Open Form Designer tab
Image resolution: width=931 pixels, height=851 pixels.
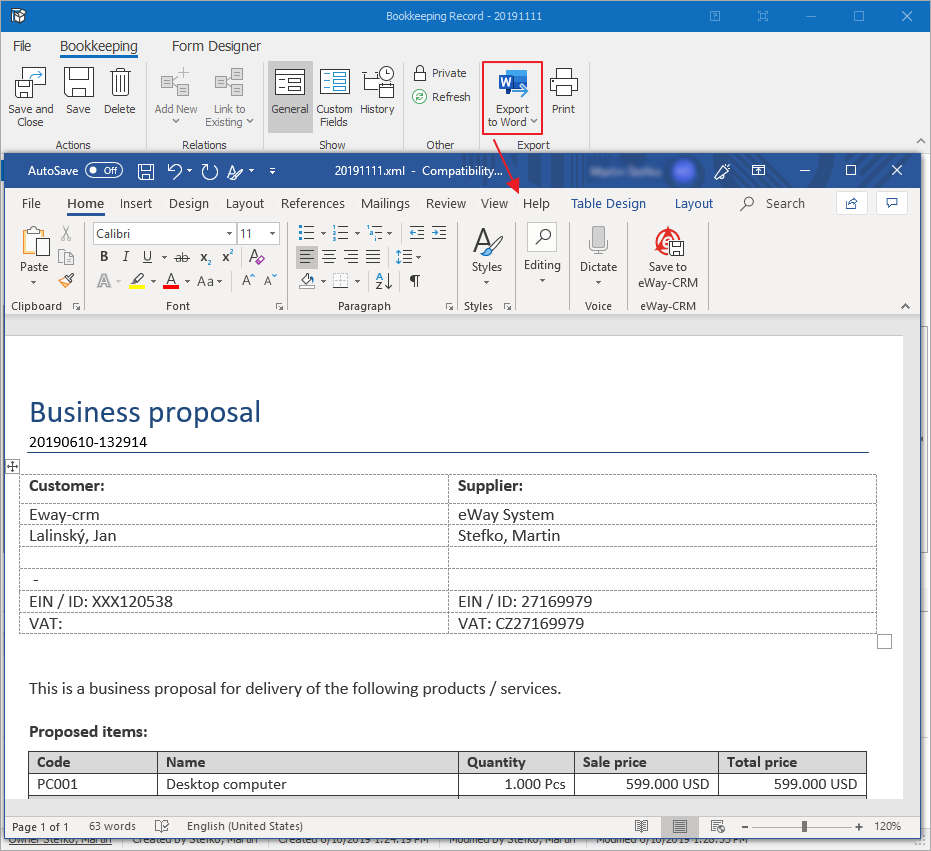216,46
